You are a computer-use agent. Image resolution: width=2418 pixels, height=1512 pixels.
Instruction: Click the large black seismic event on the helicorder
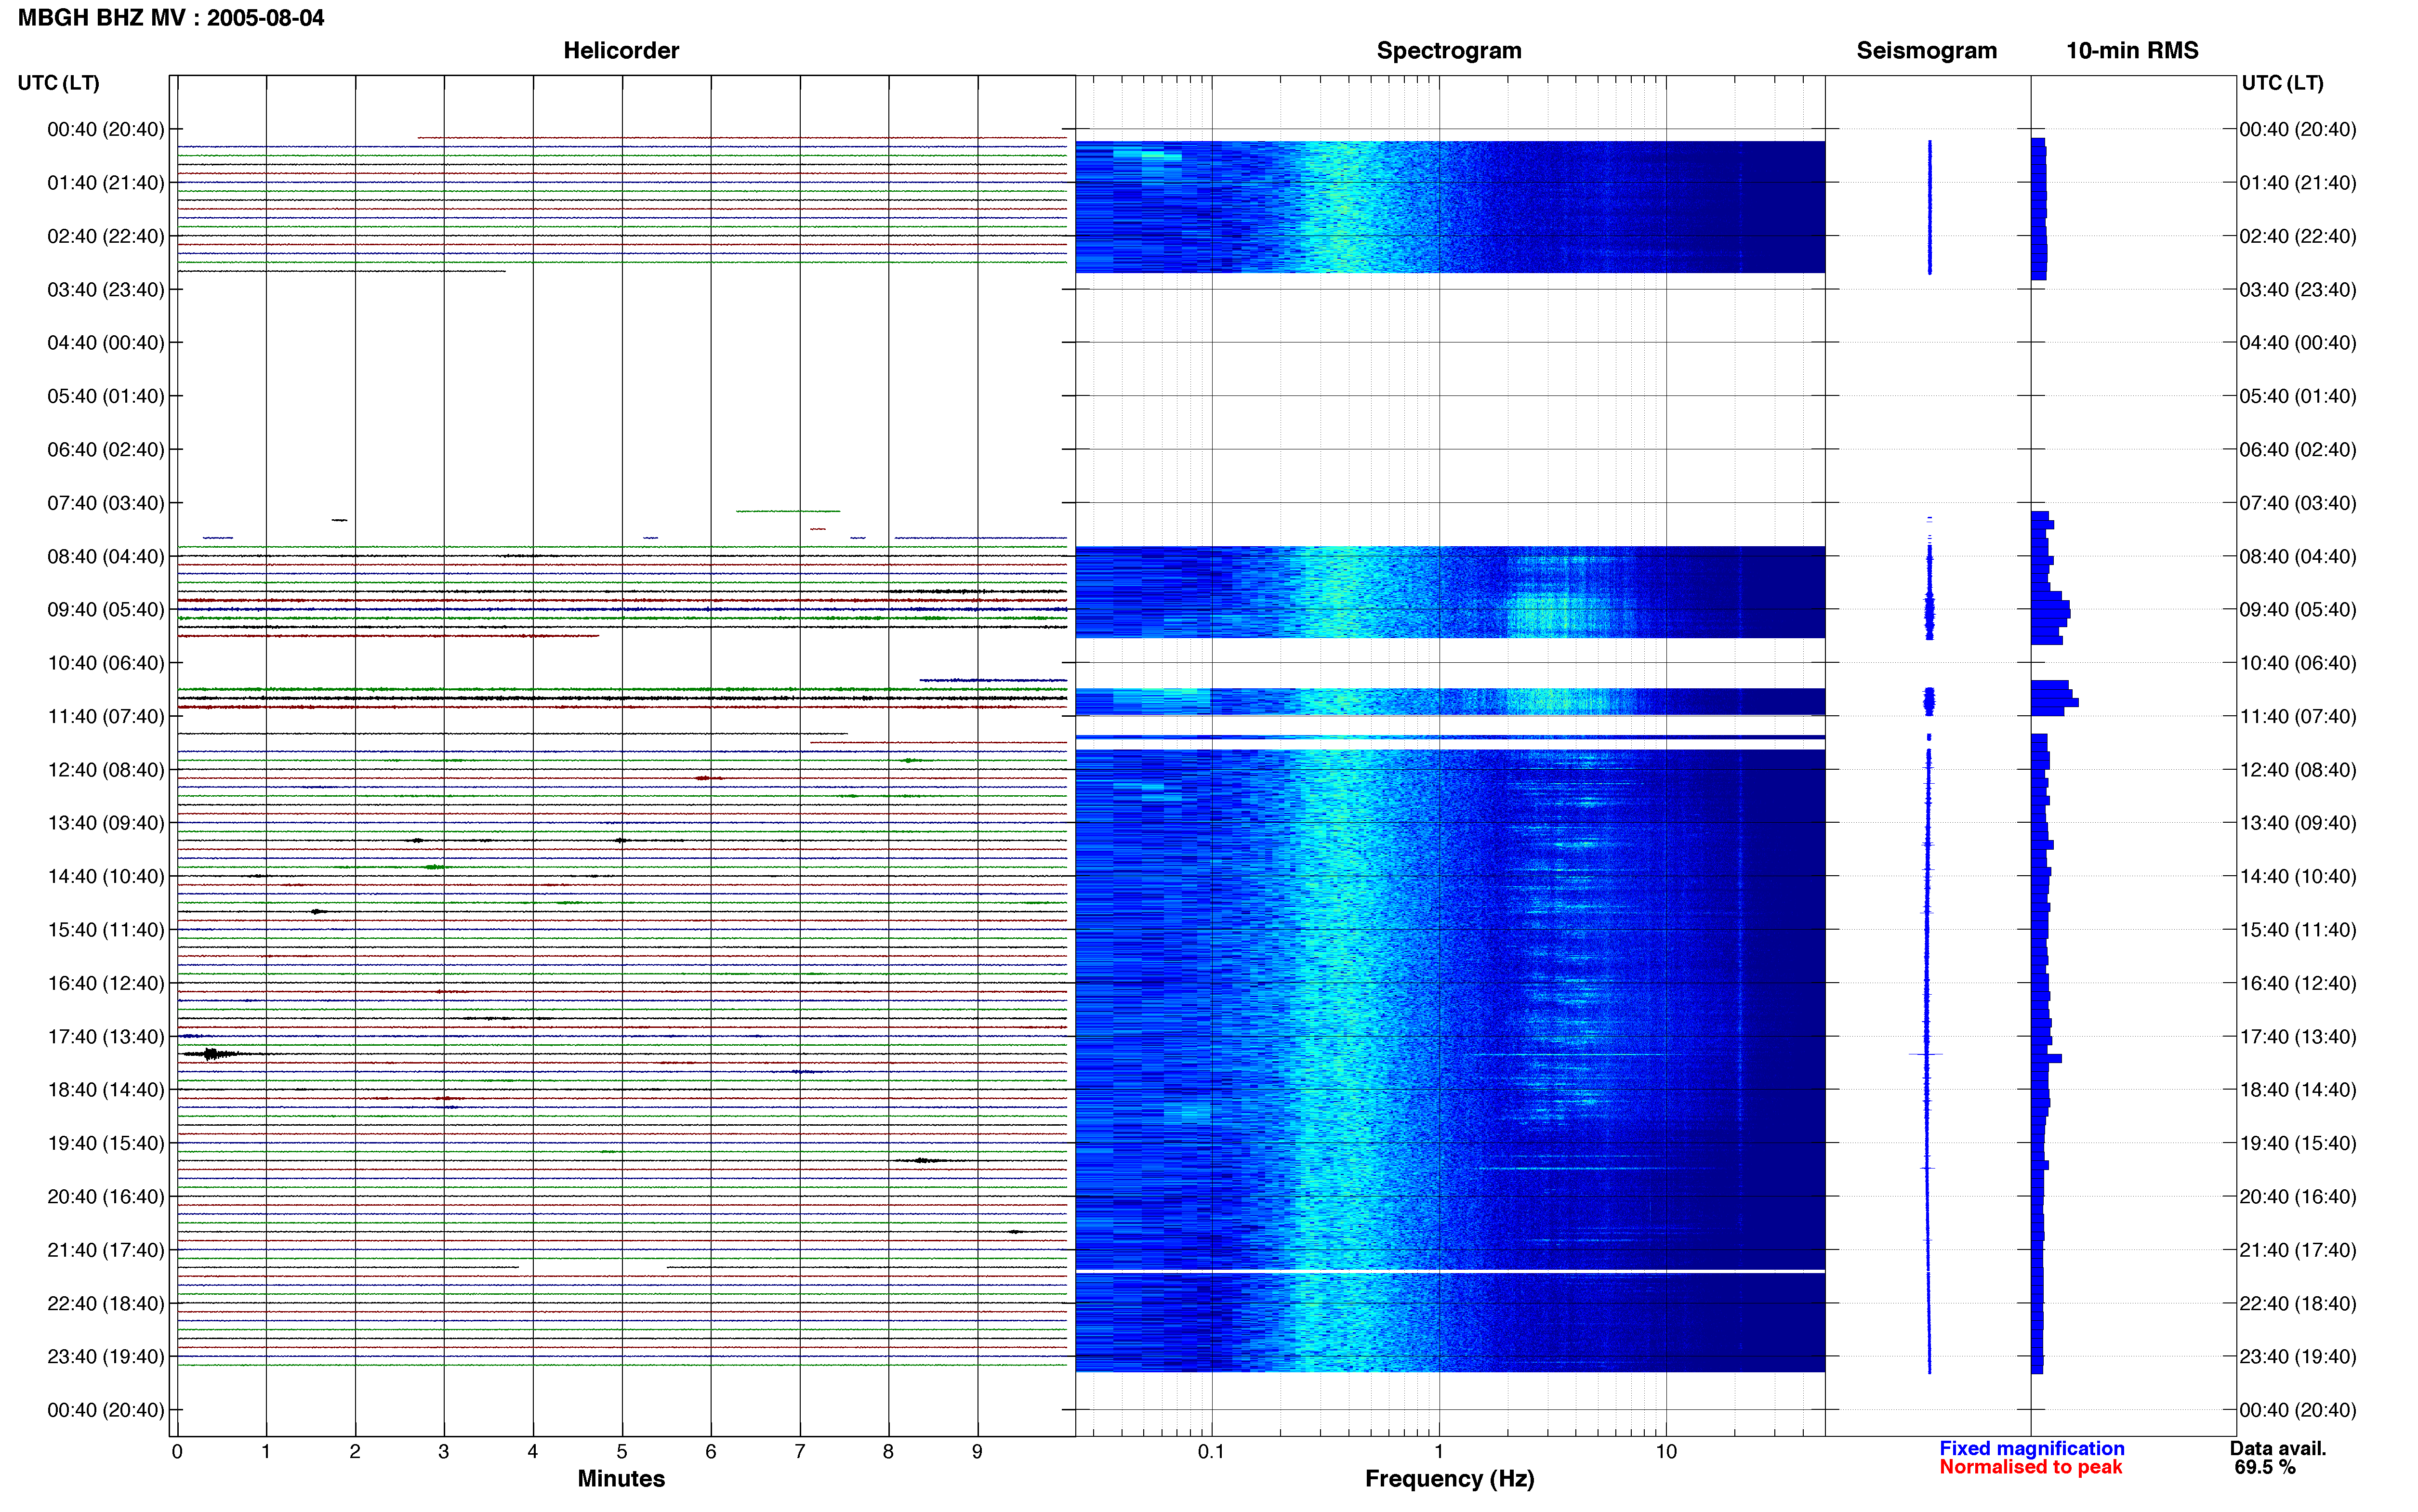(x=211, y=1054)
